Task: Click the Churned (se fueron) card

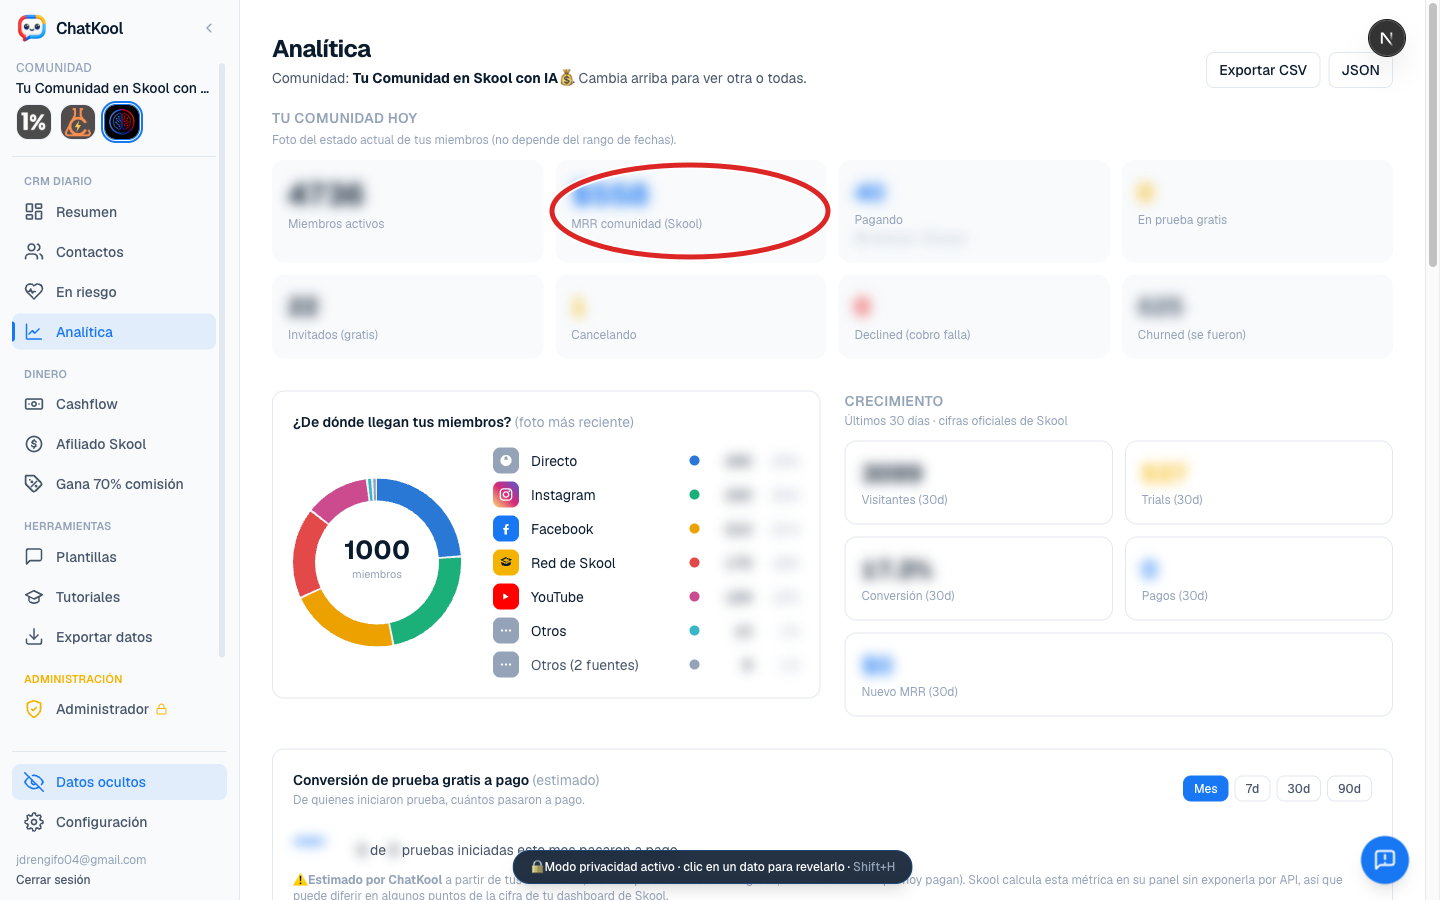Action: tap(1257, 316)
